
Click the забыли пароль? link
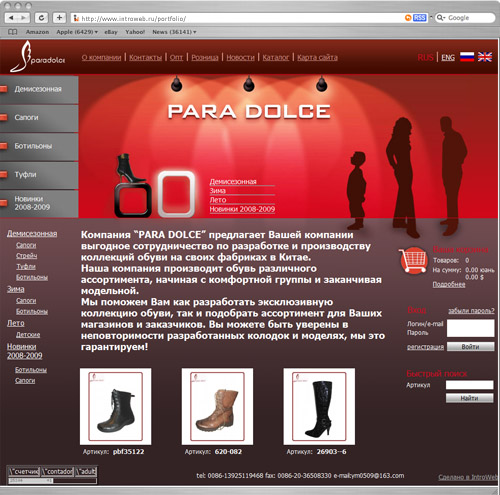471,311
